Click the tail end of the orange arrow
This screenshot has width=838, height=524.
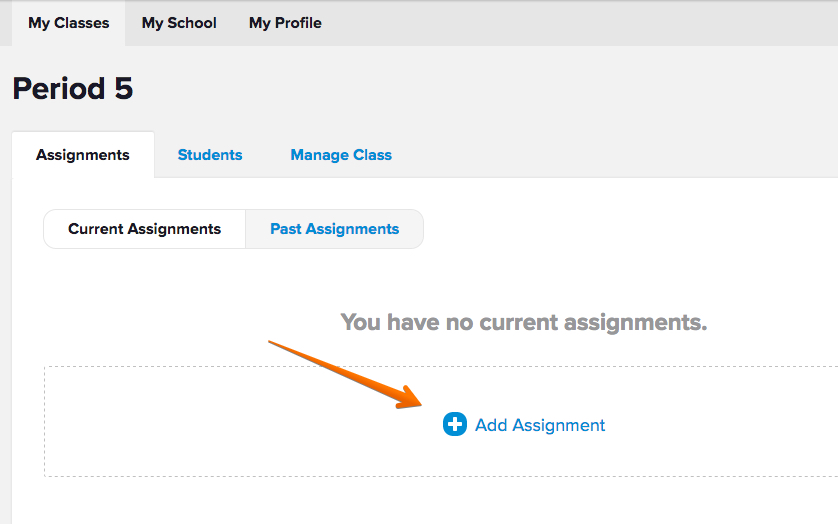[273, 344]
